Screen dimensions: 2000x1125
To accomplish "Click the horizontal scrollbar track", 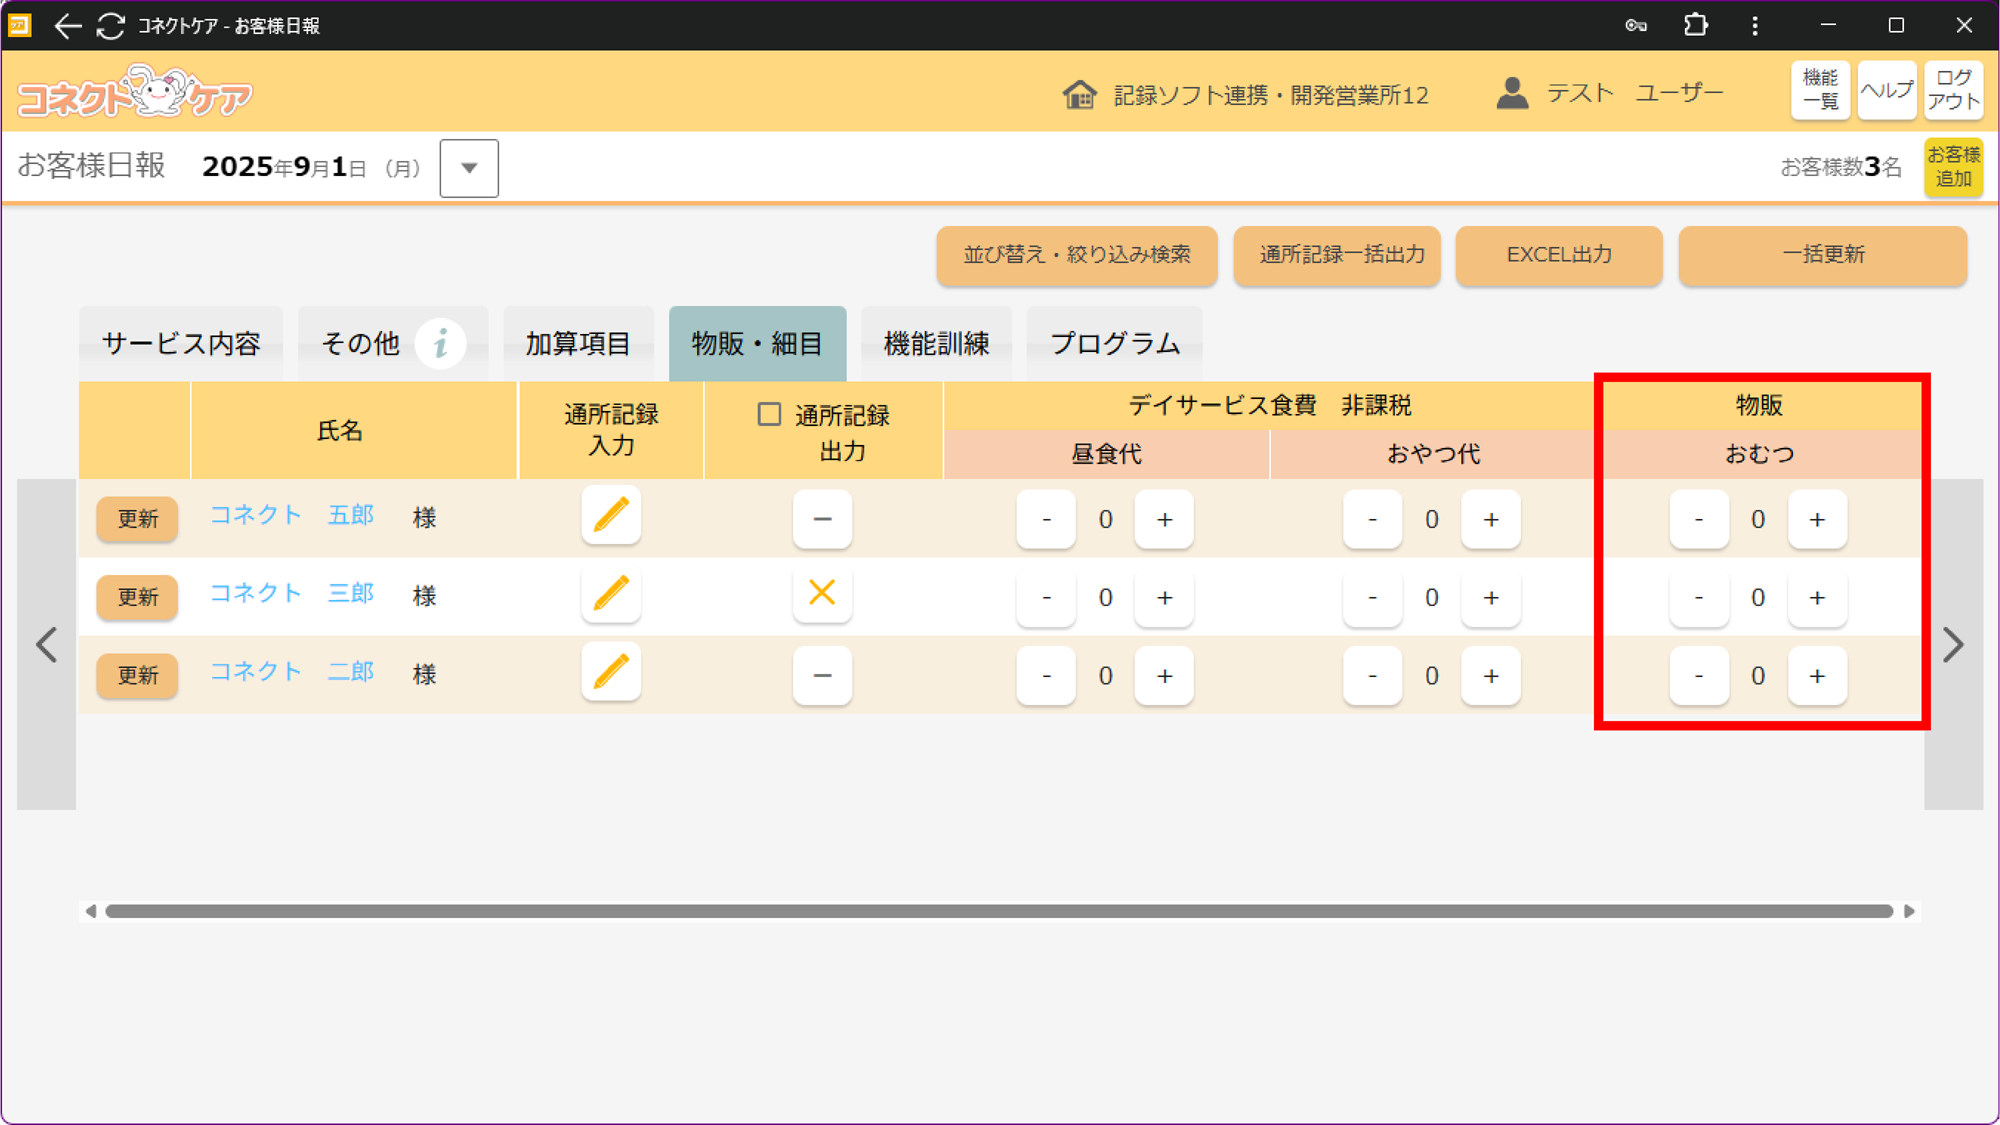I will click(x=998, y=911).
